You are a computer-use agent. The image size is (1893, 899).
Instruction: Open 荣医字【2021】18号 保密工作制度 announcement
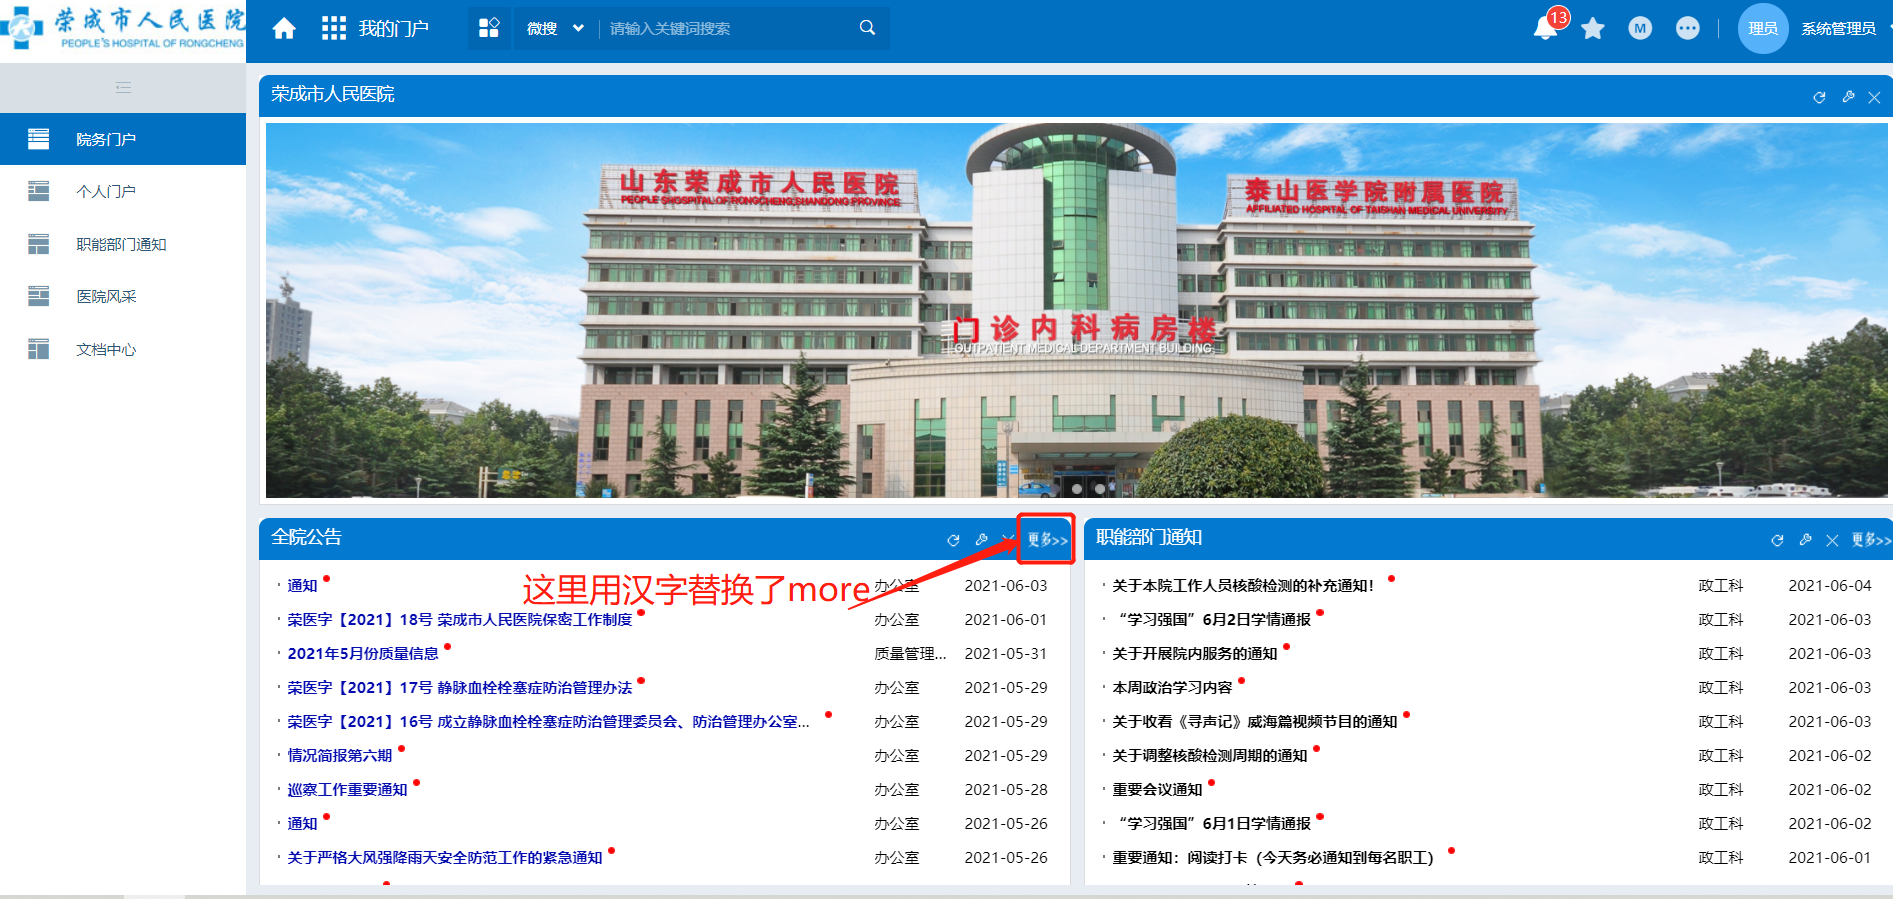(460, 620)
